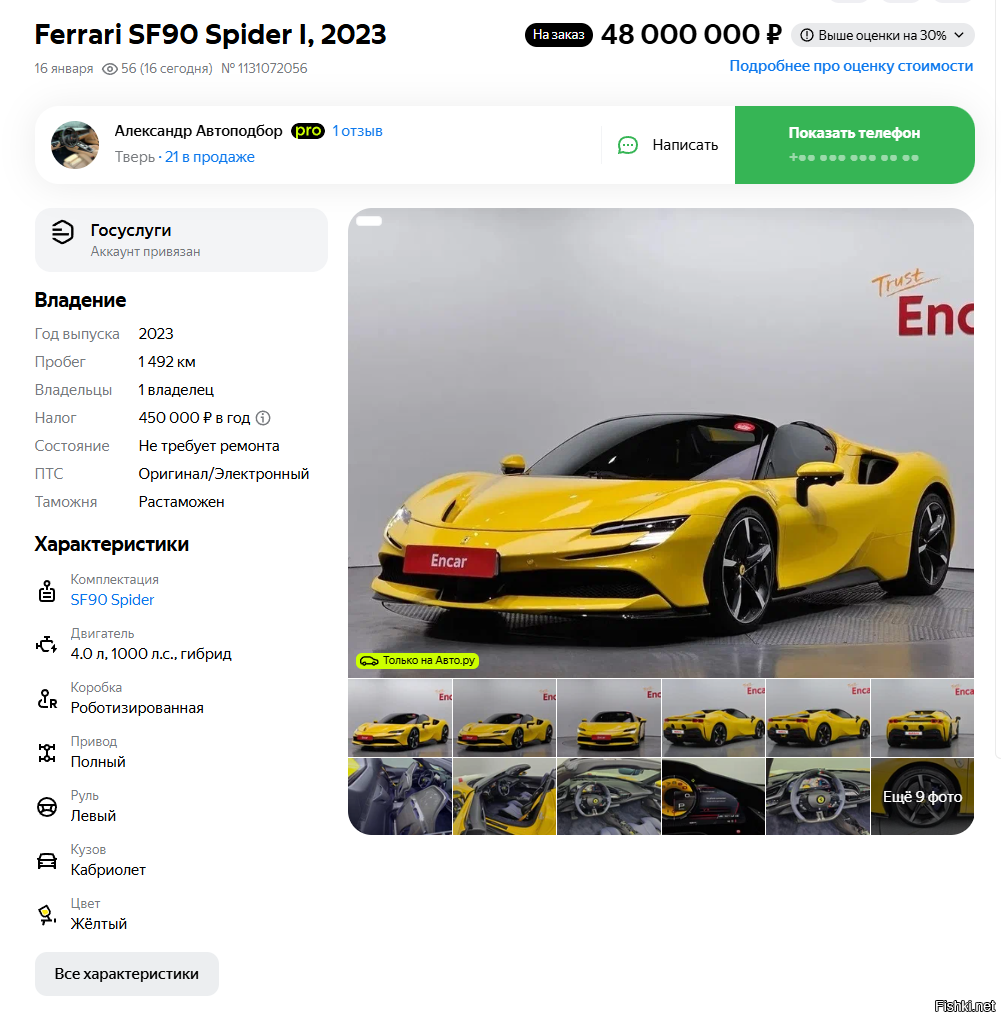
Task: Click the Госуслуги logo icon
Action: [x=62, y=232]
